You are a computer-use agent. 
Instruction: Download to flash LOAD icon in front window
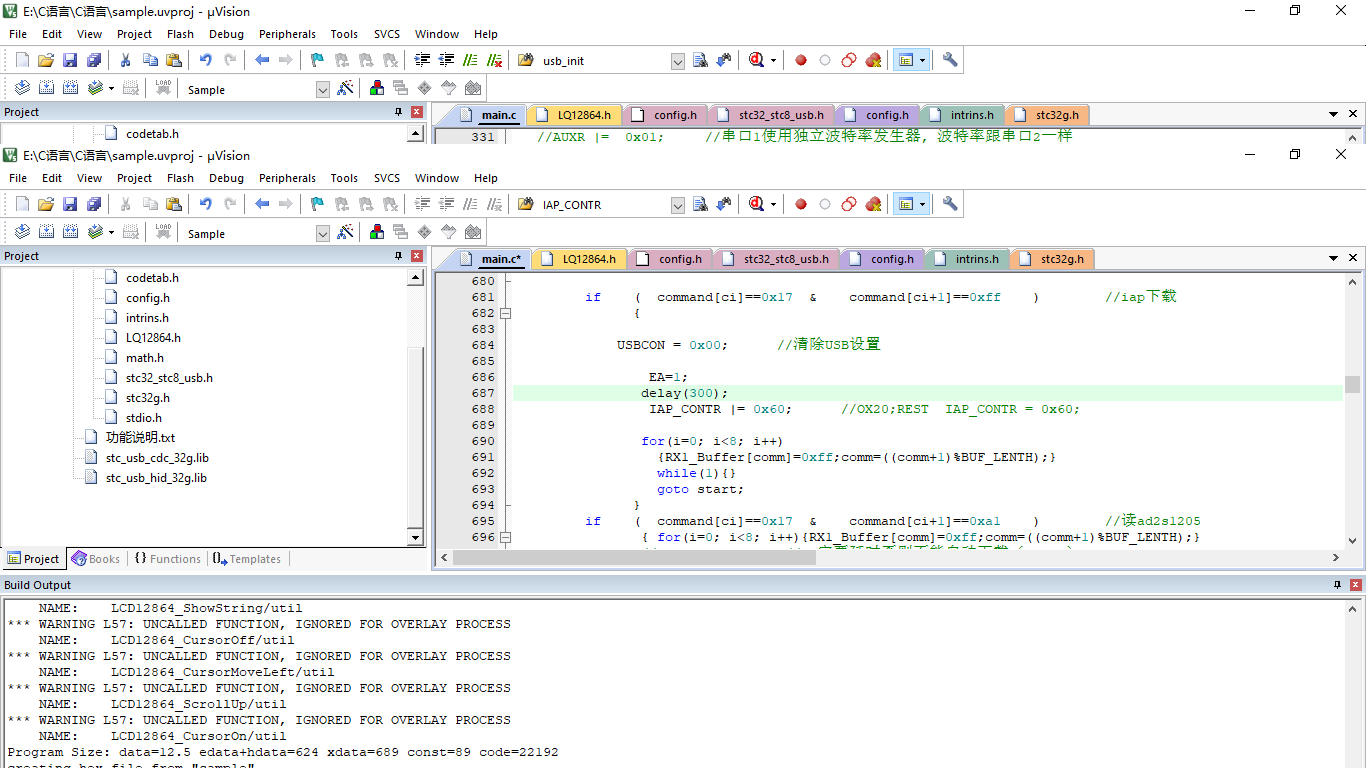click(x=163, y=232)
